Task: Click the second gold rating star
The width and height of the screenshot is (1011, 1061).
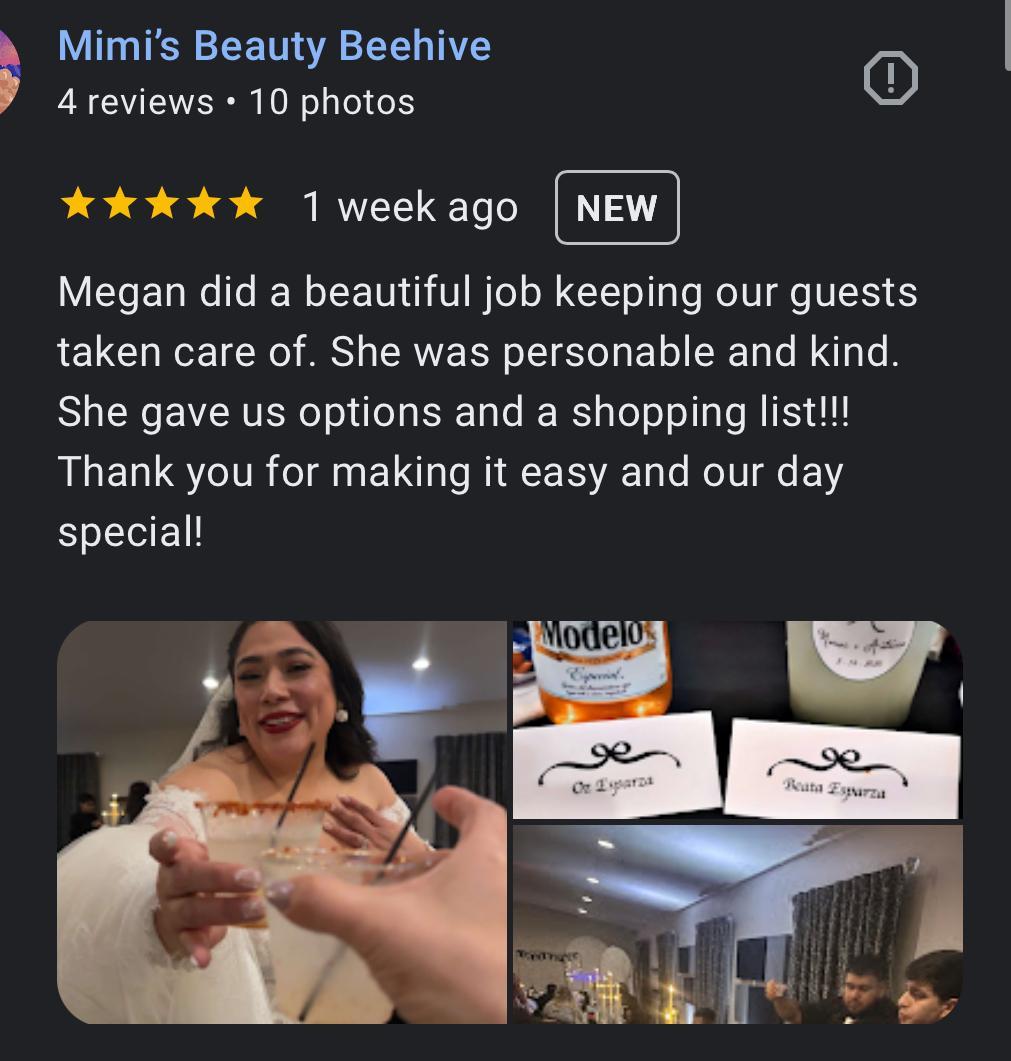Action: click(120, 203)
